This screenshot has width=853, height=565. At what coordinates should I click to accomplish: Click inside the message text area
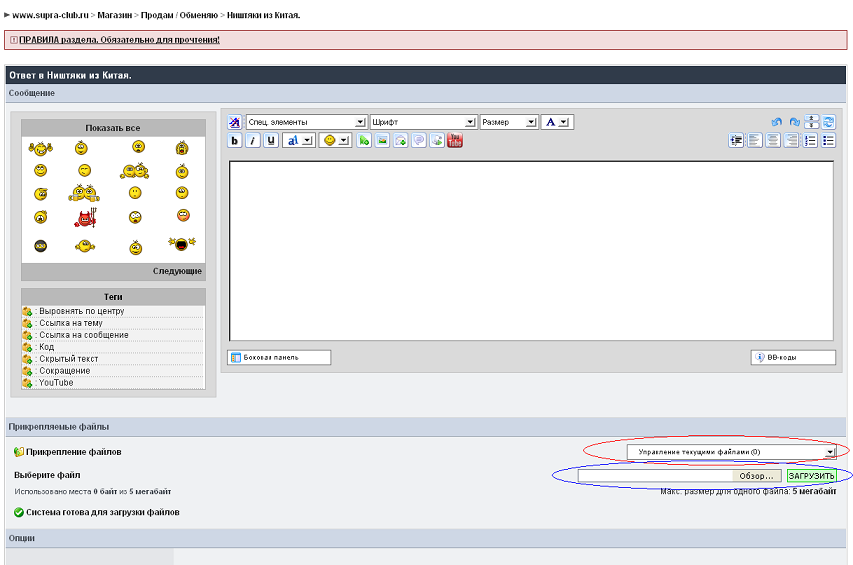[531, 250]
